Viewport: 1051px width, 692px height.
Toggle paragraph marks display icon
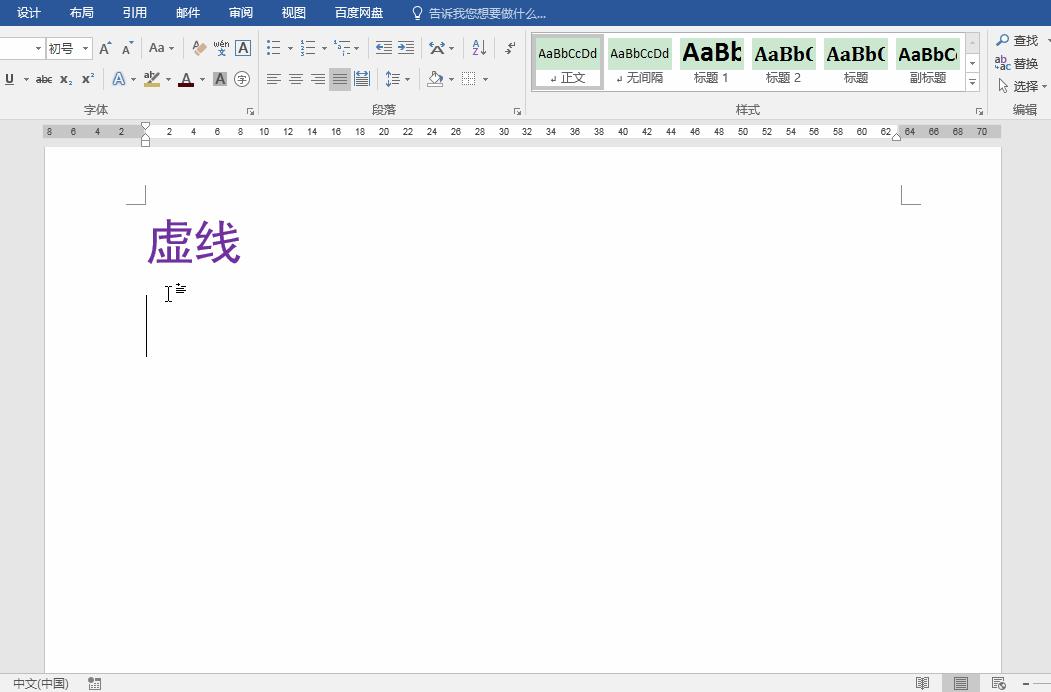point(509,49)
